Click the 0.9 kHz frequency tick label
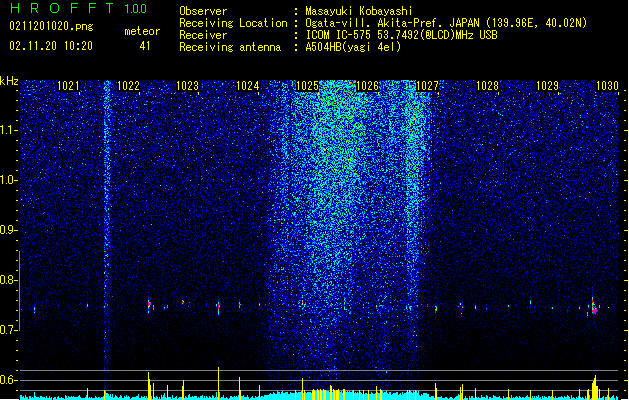The image size is (629, 400). (x=9, y=230)
